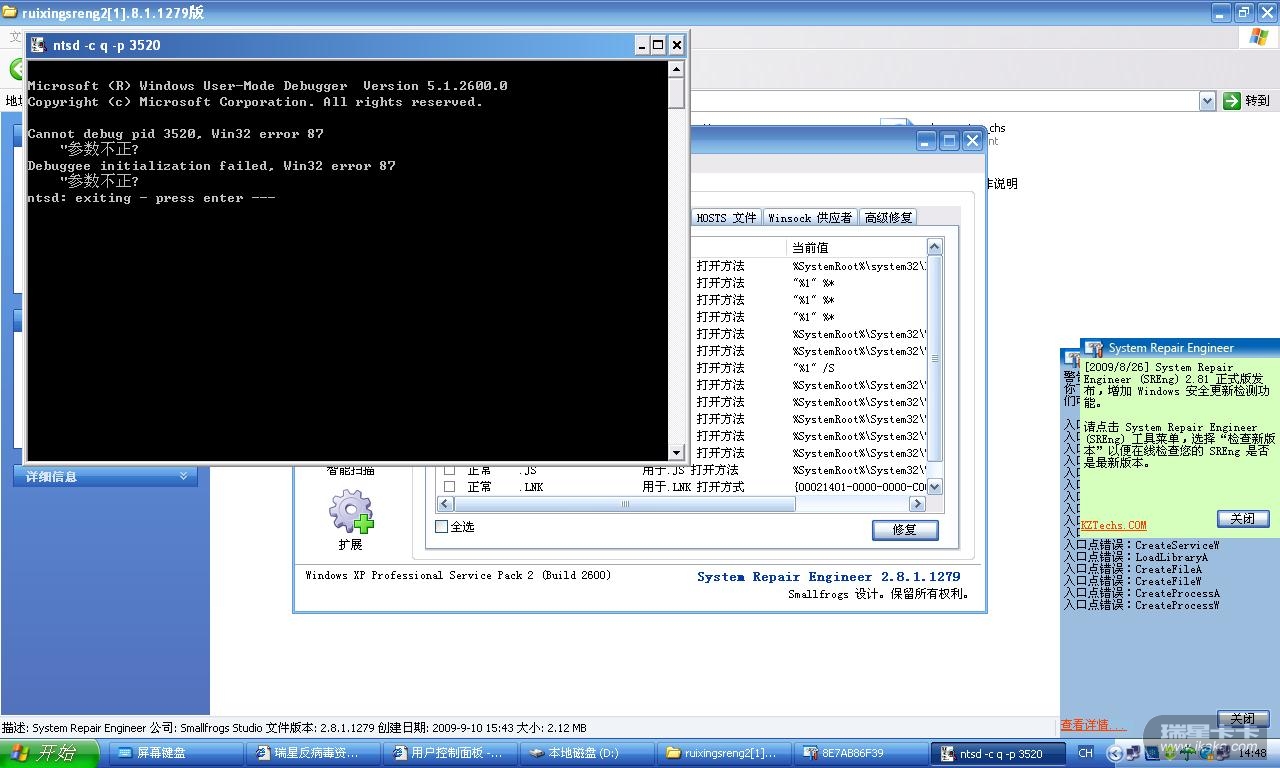Switch to 屏幕键盘 in the taskbar
The width and height of the screenshot is (1280, 768).
pyautogui.click(x=175, y=753)
